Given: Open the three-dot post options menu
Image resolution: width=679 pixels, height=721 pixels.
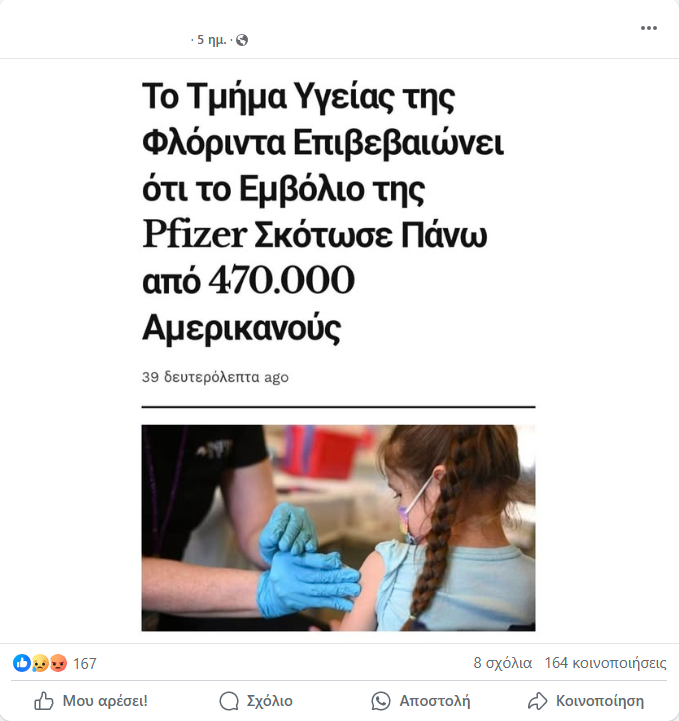Looking at the screenshot, I should point(648,28).
